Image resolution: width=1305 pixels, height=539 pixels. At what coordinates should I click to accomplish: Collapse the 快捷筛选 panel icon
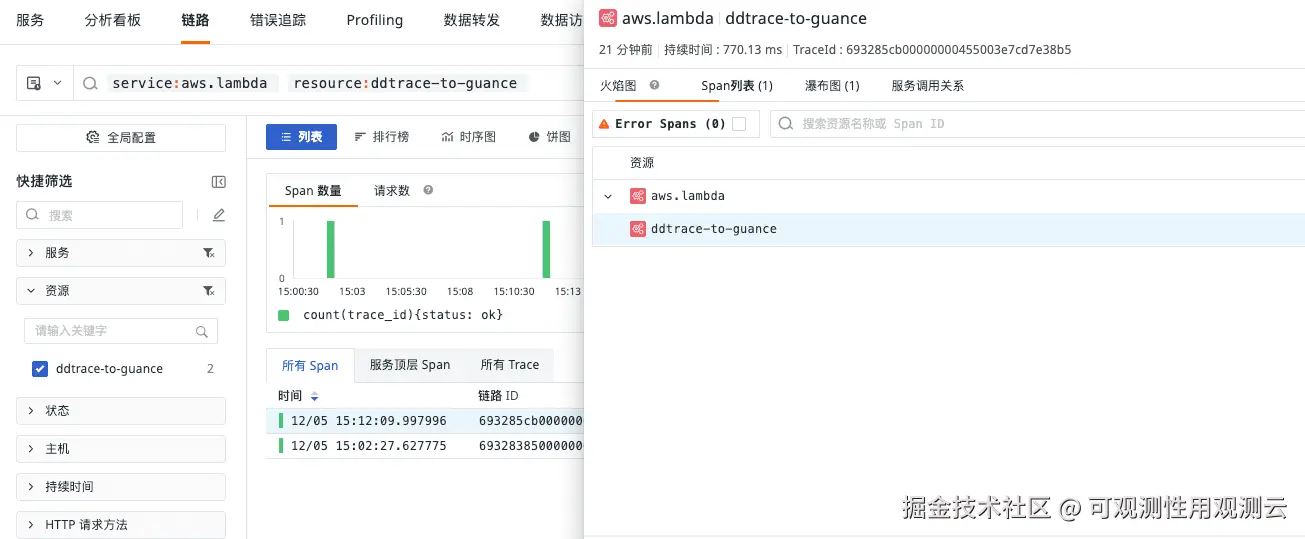coord(219,182)
